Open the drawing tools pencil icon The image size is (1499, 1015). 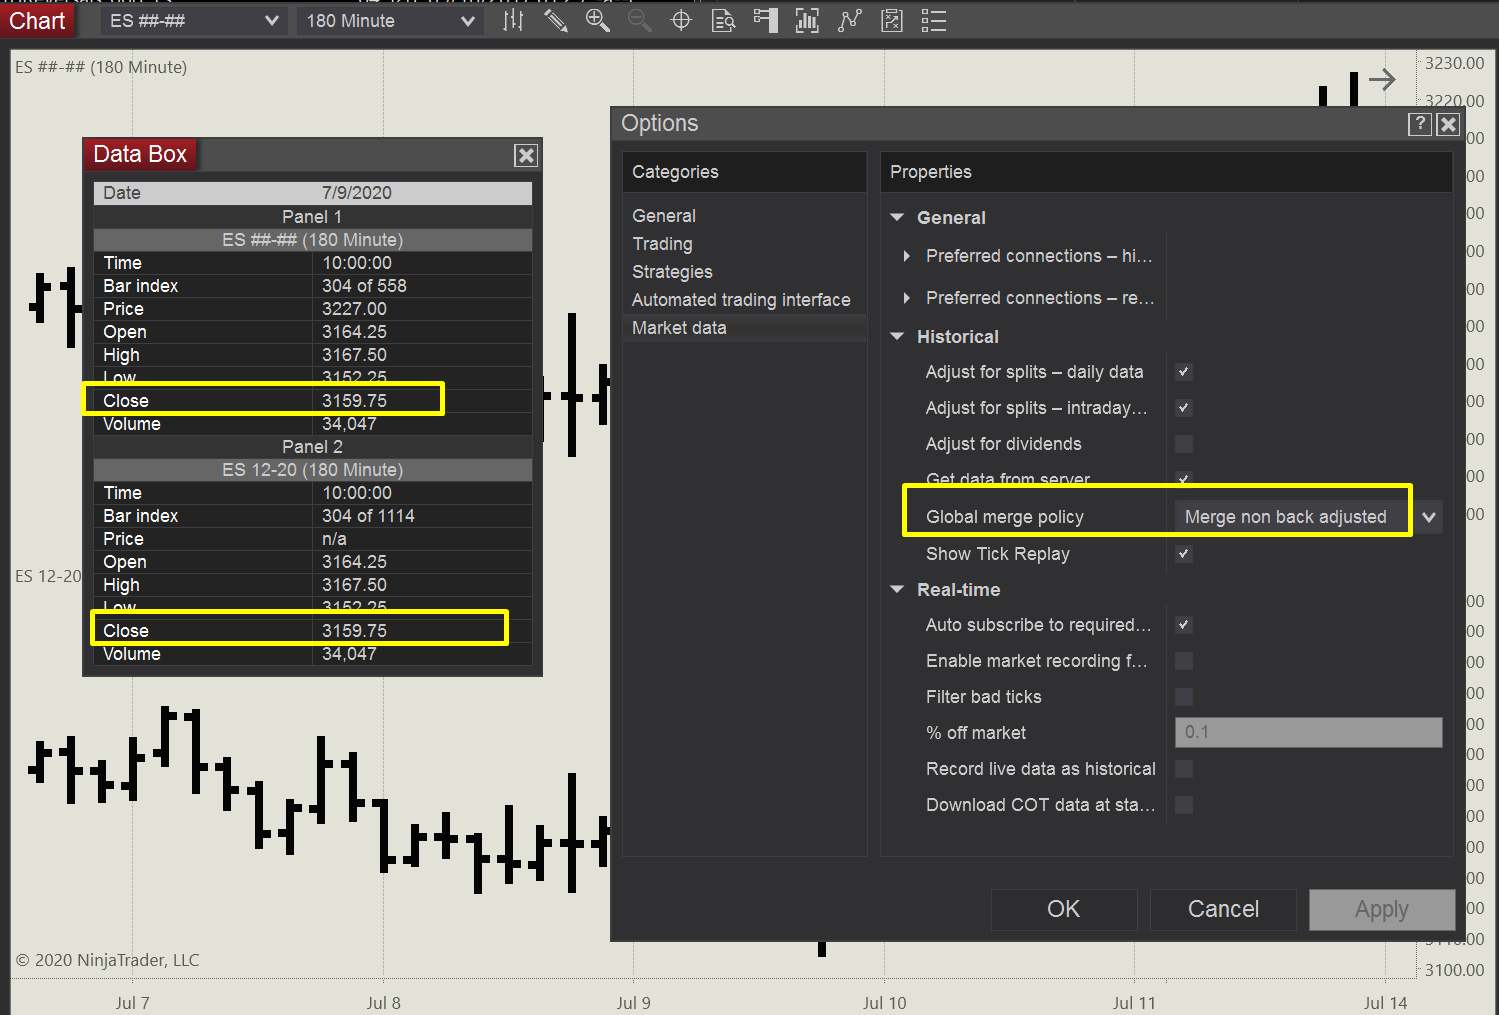click(555, 20)
